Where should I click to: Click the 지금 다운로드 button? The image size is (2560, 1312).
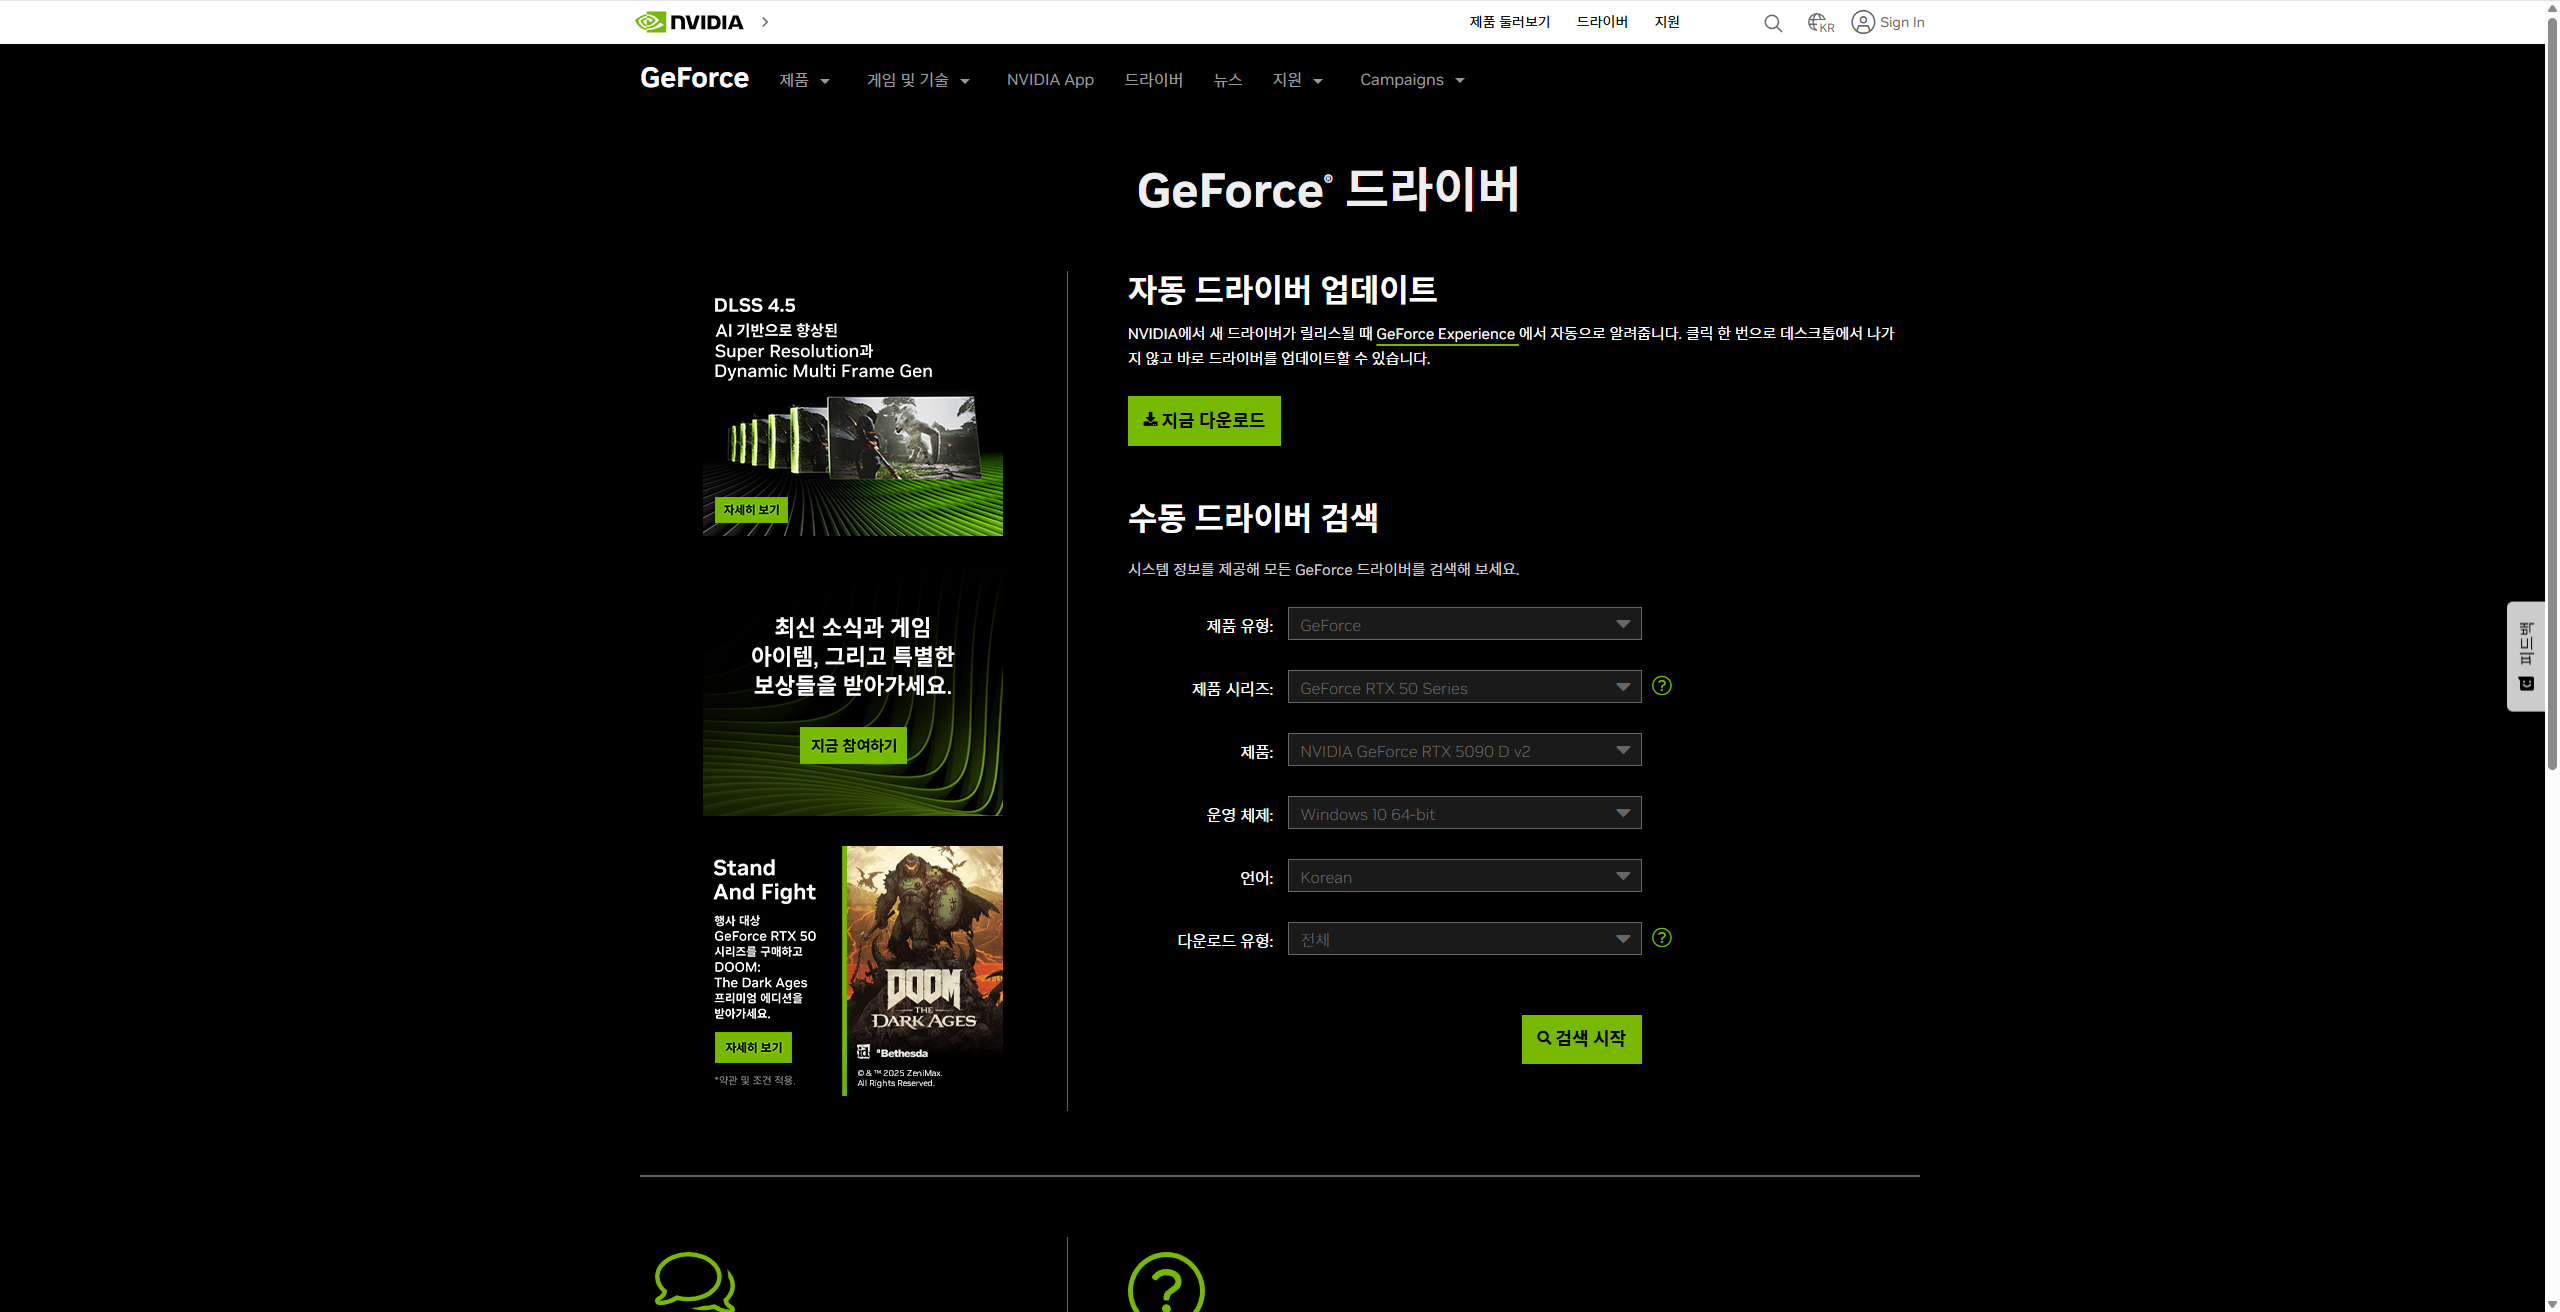pyautogui.click(x=1203, y=421)
